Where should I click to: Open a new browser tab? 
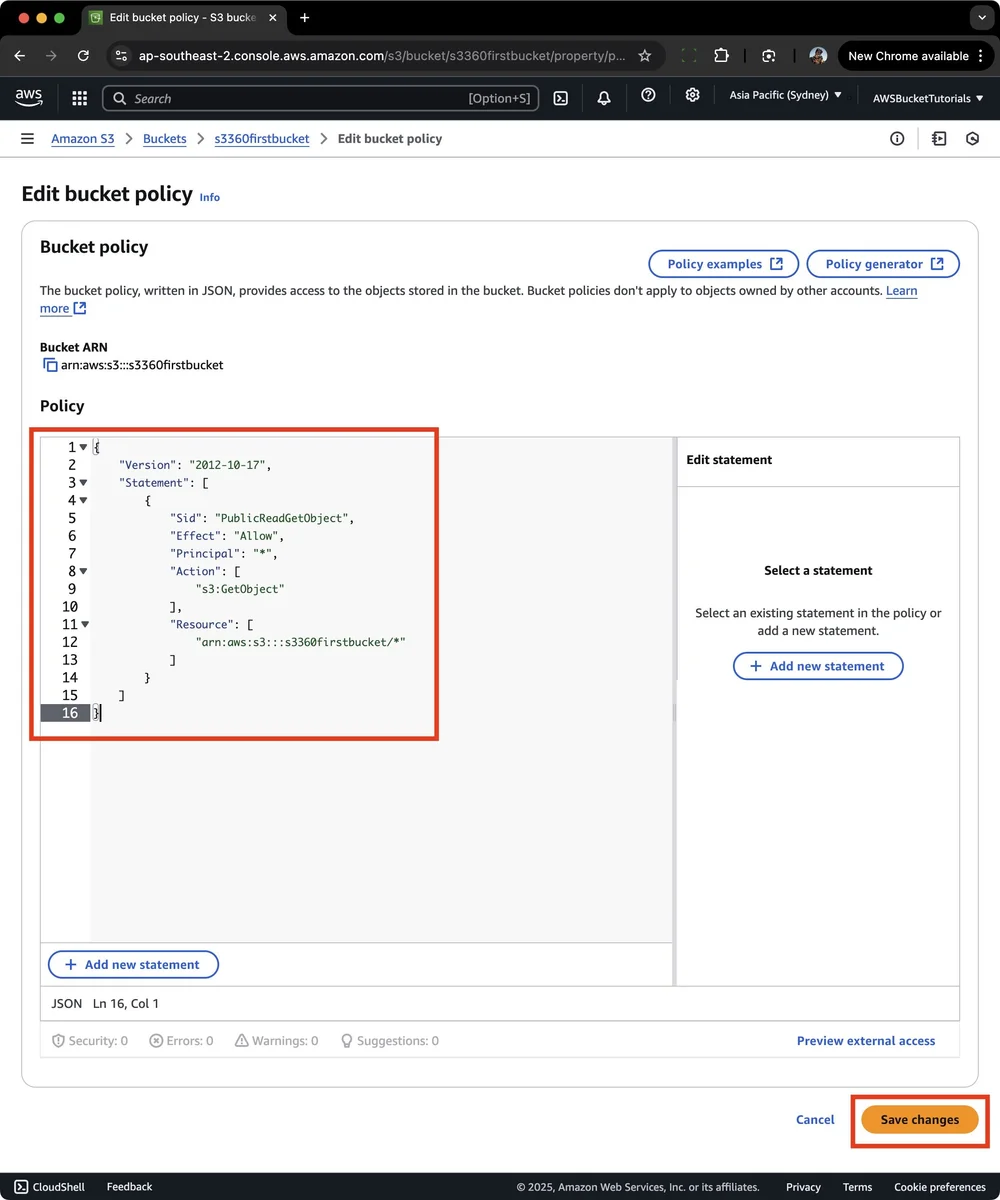pos(304,18)
